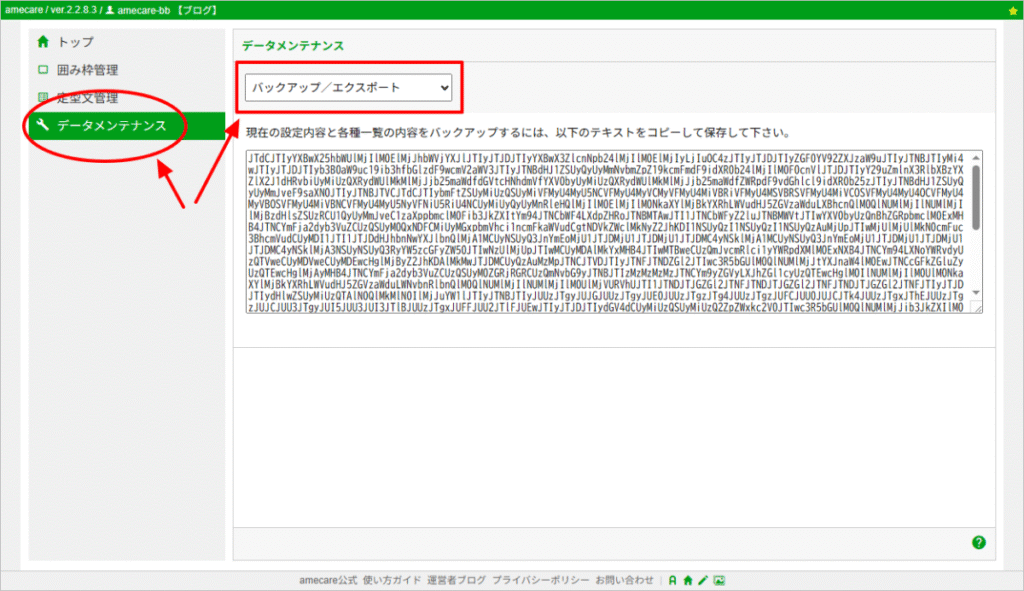This screenshot has height=591, width=1024.
Task: Open 囲み枠管理 in the sidebar
Action: 87,70
